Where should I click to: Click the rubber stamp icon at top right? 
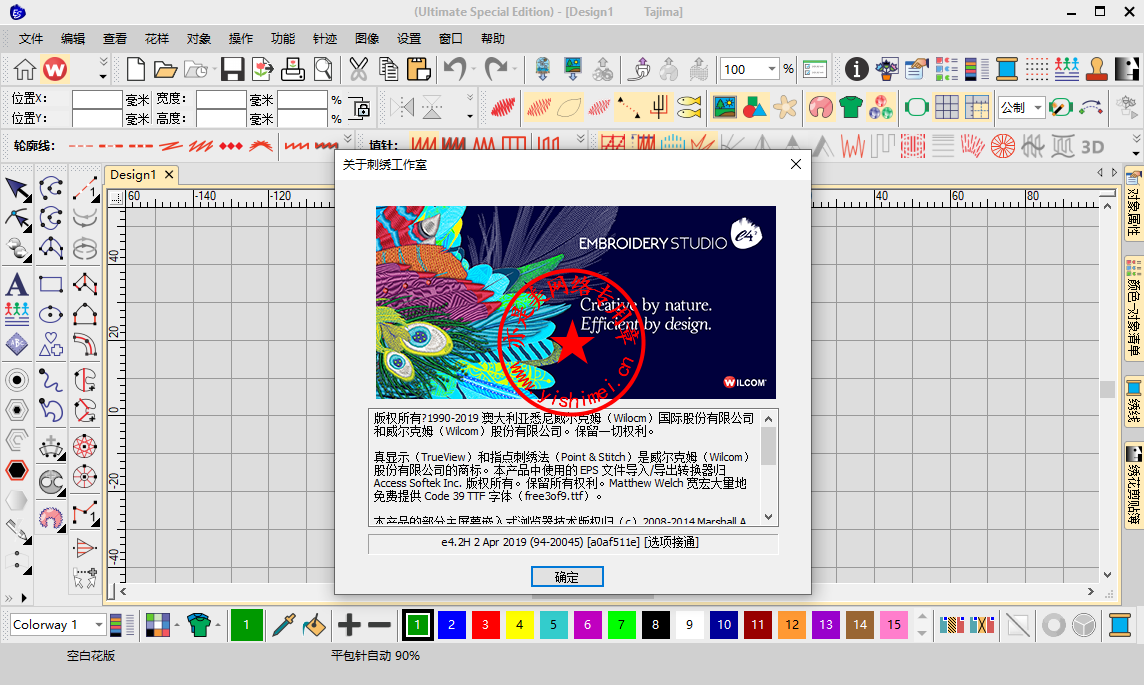coord(1097,69)
